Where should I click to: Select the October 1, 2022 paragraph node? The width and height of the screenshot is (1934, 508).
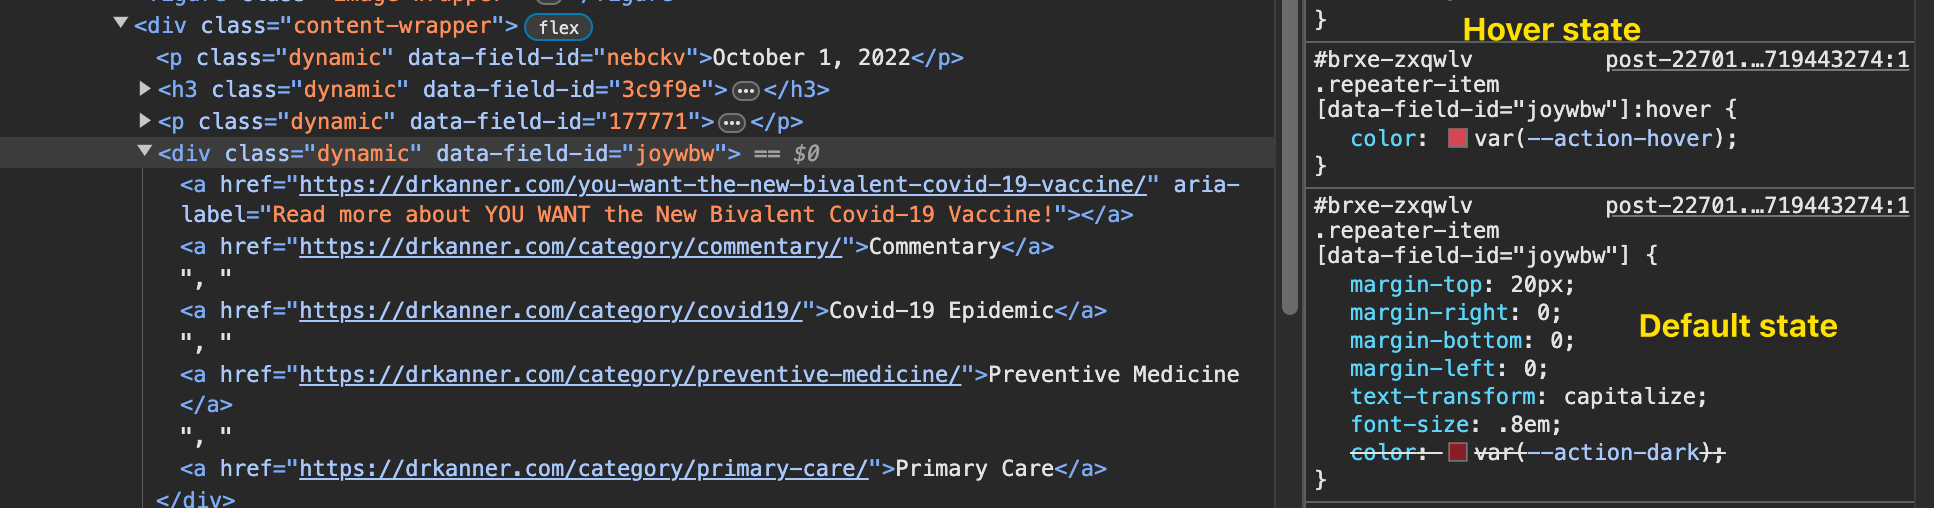560,58
